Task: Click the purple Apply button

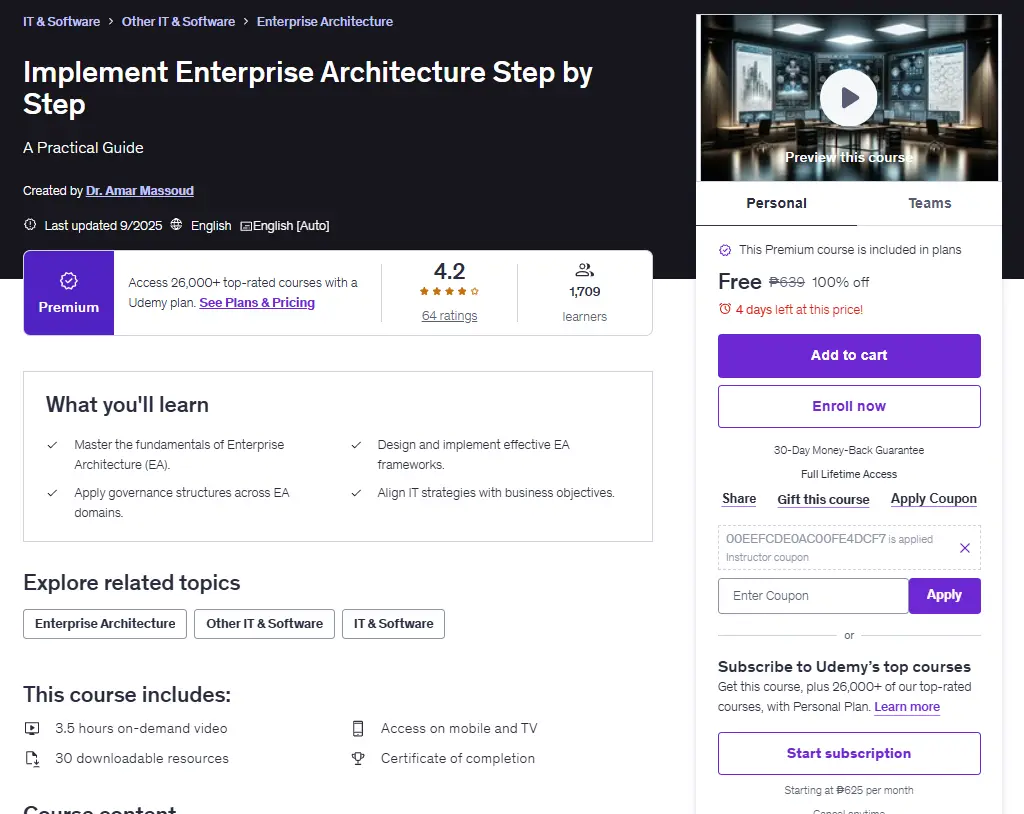Action: click(944, 596)
